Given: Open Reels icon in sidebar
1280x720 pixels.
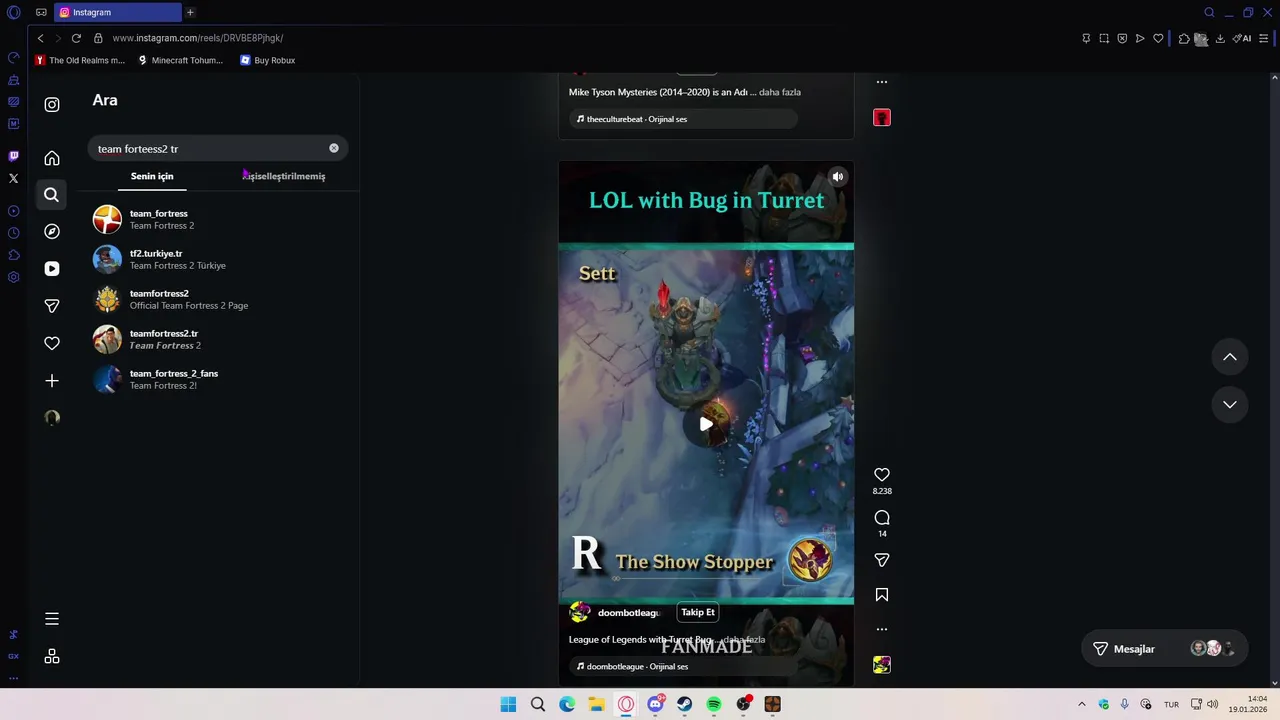Looking at the screenshot, I should tap(52, 268).
